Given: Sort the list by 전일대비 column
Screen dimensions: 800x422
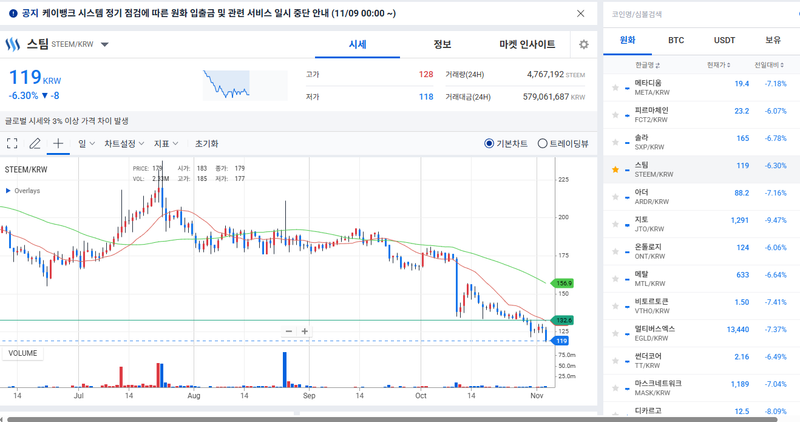Looking at the screenshot, I should point(770,65).
